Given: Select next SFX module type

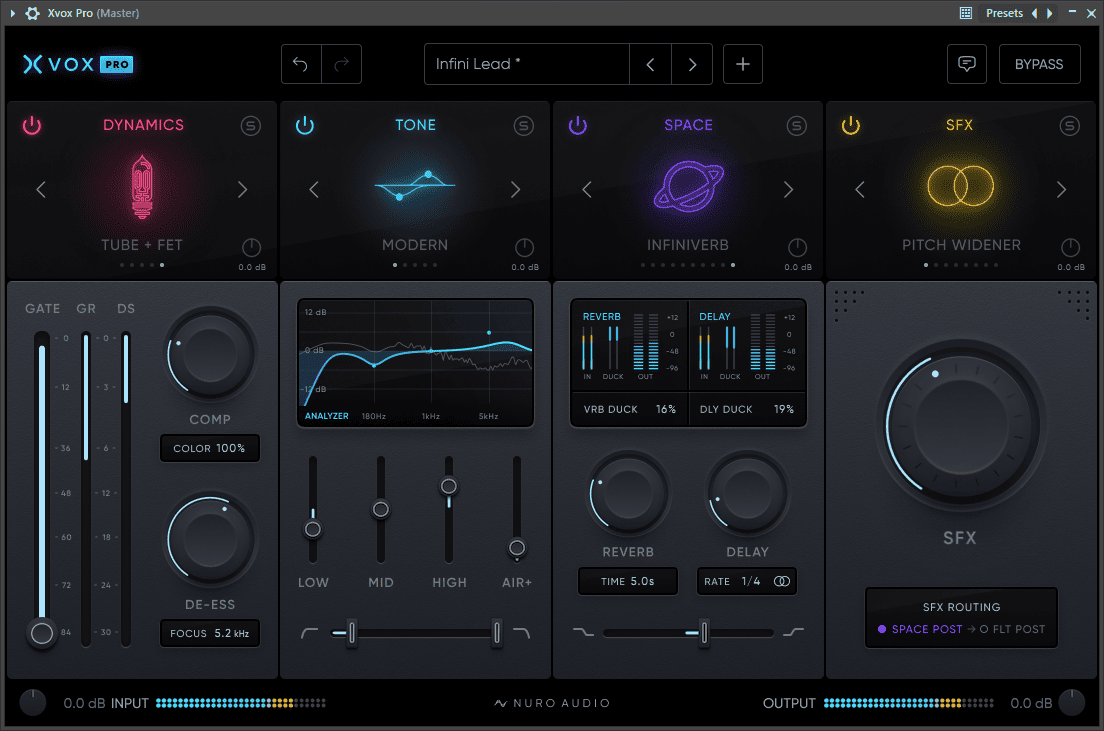Looking at the screenshot, I should click(x=1061, y=189).
